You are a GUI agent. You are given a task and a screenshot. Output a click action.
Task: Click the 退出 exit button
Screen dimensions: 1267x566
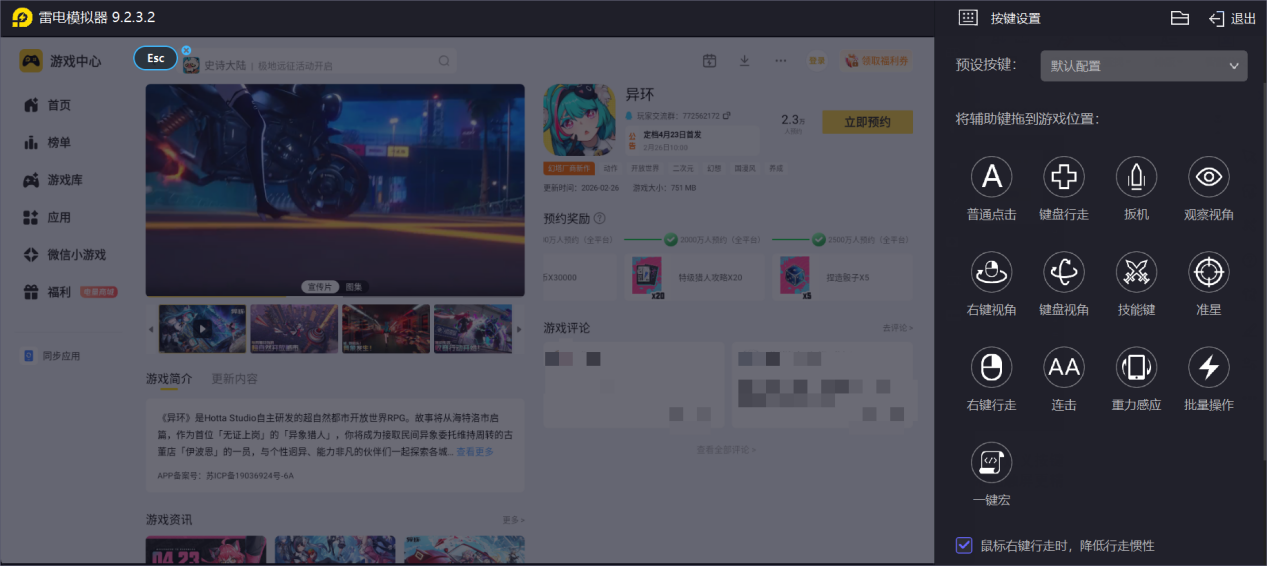(1232, 18)
